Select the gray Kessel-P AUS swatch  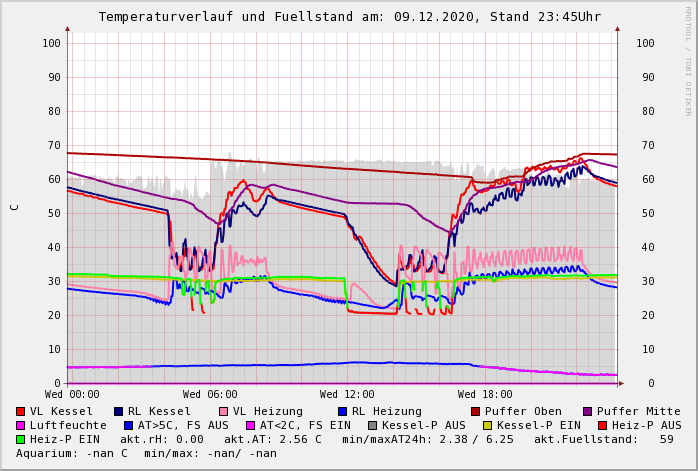point(374,425)
